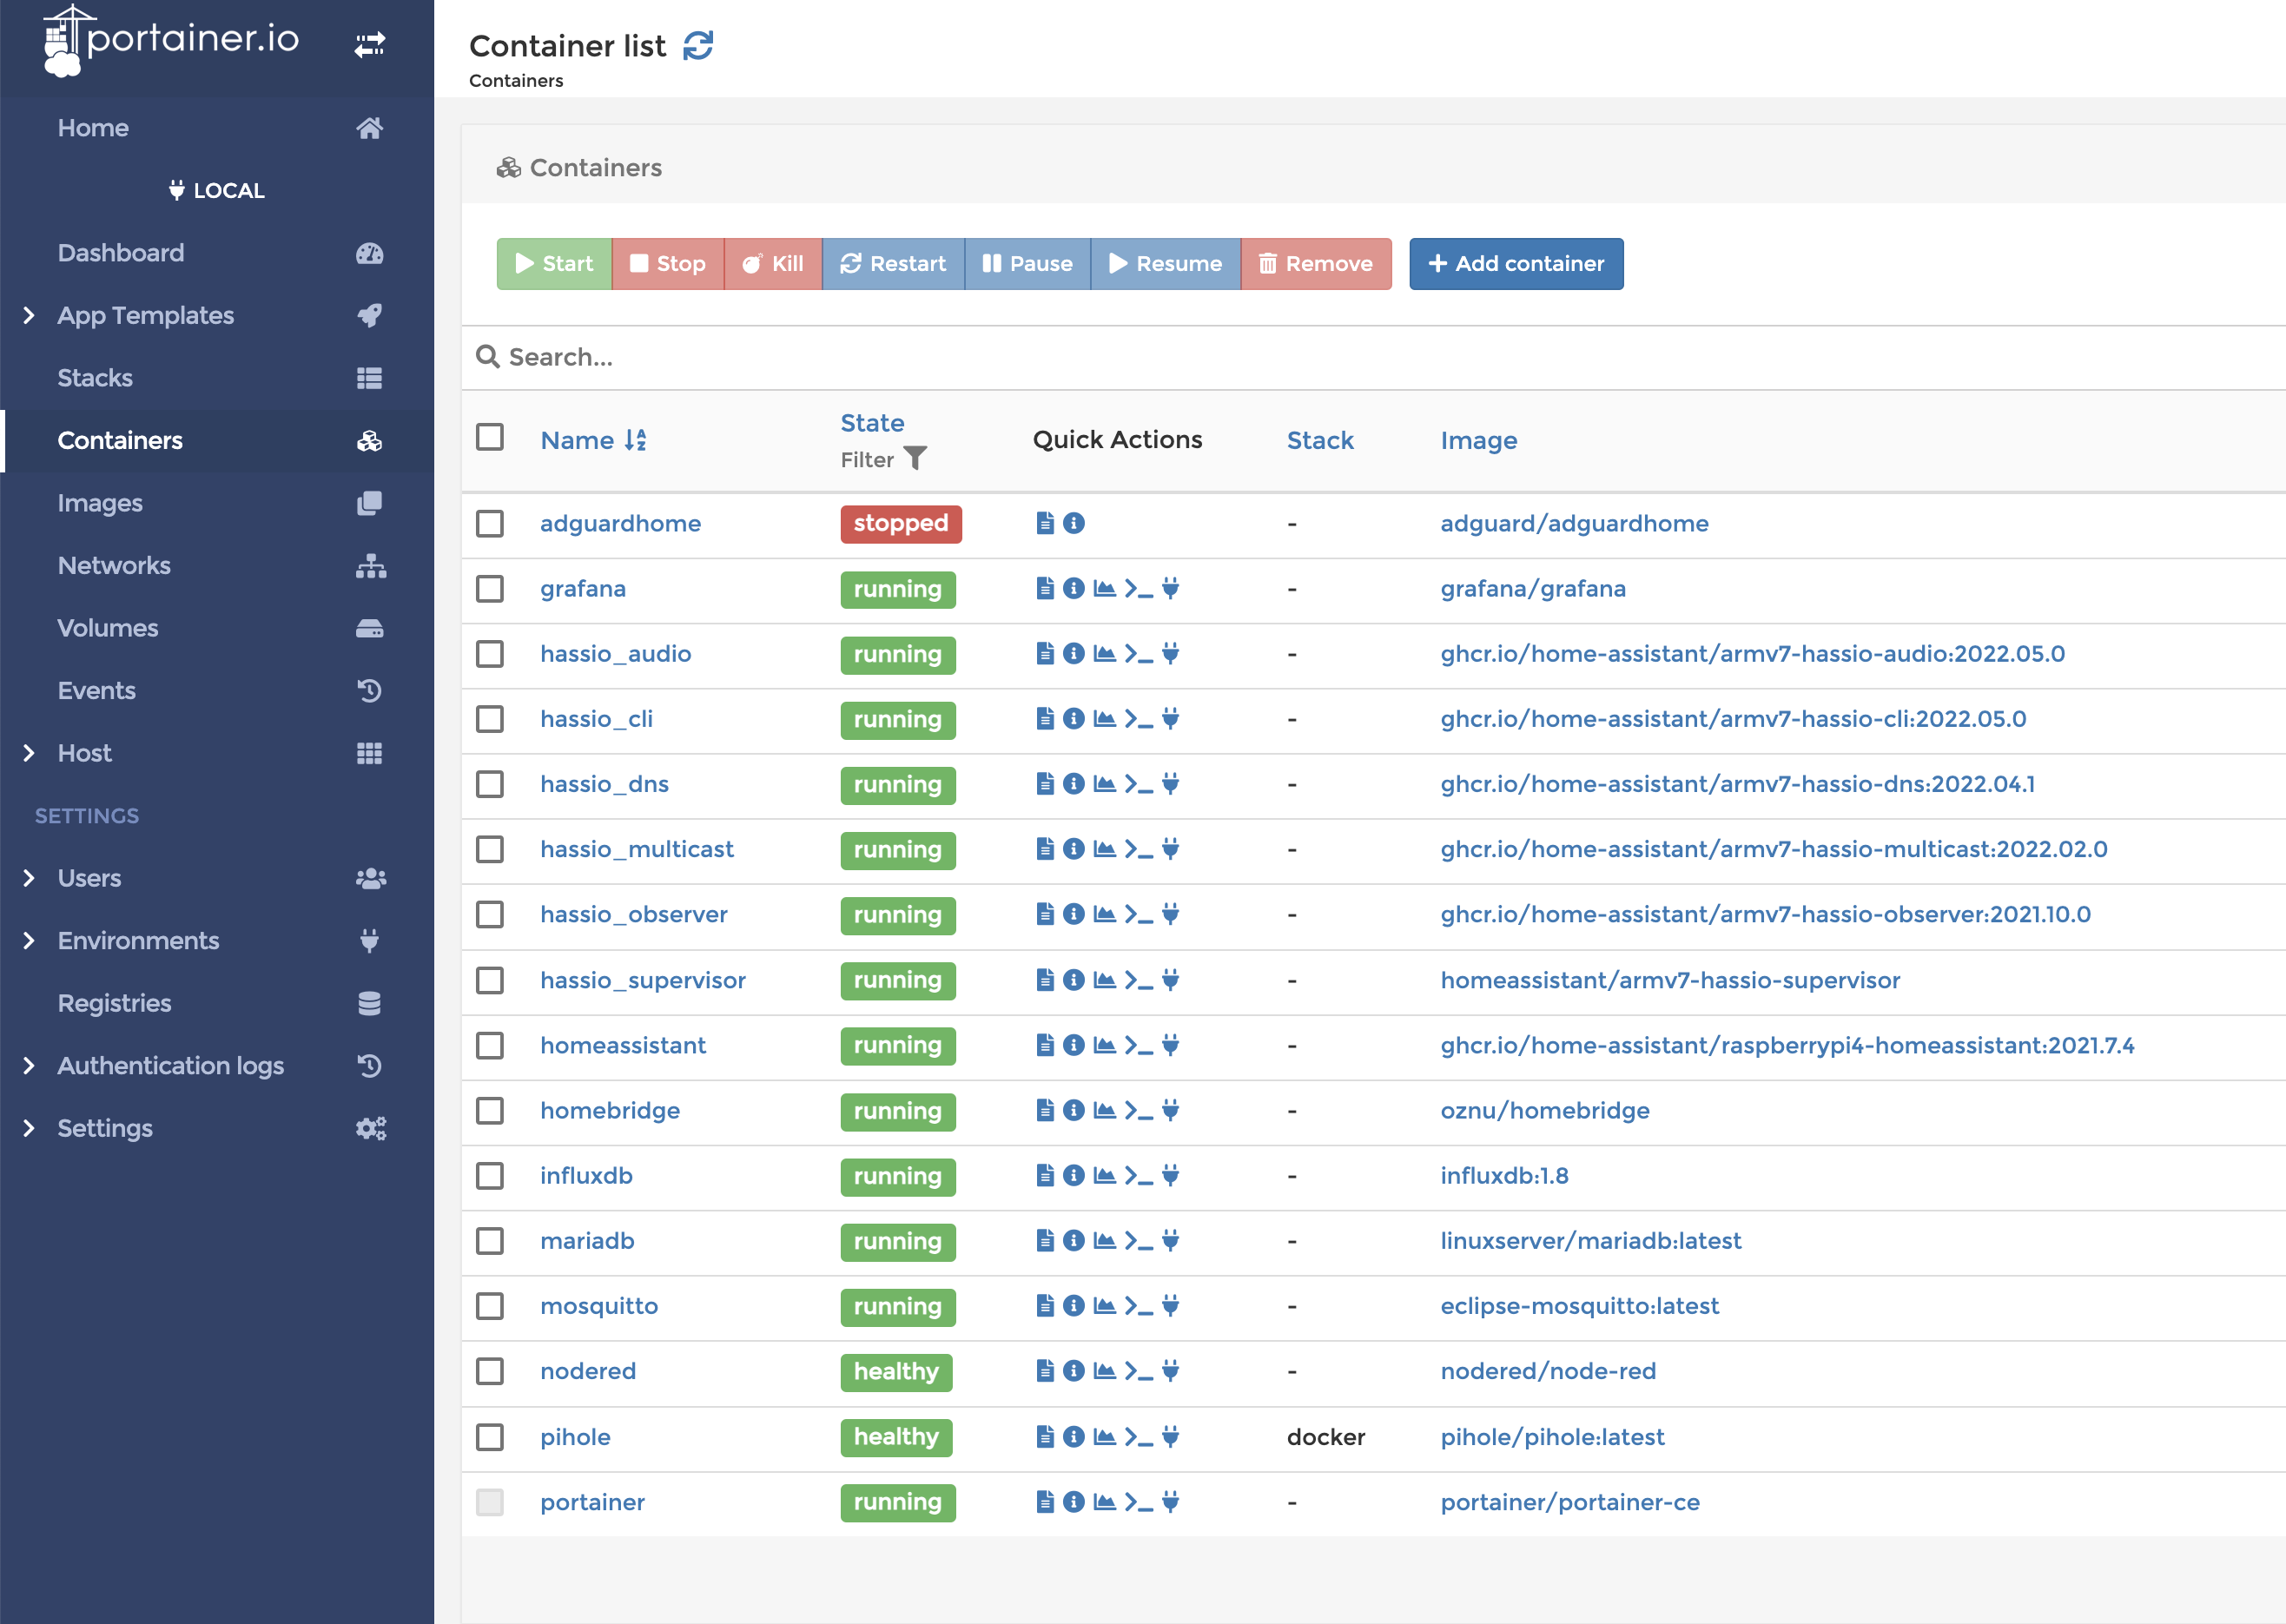
Task: Open the Events sidebar item
Action: pyautogui.click(x=217, y=691)
